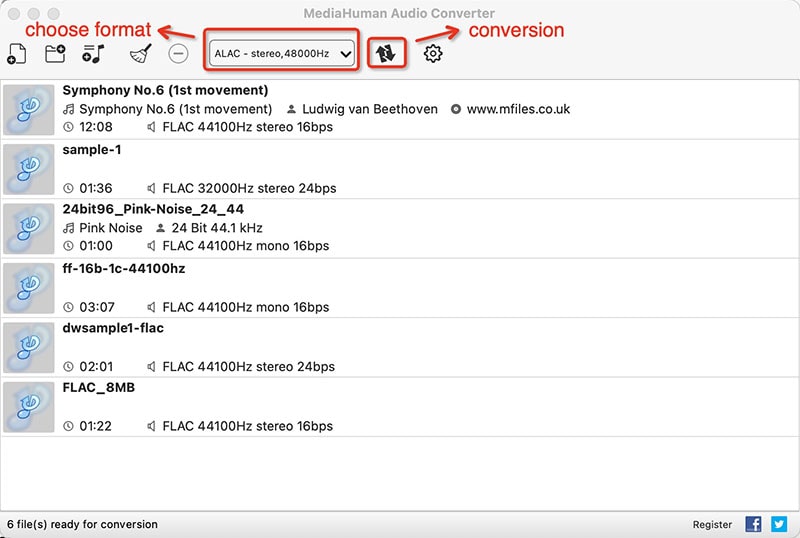Clear the list with the broom icon
Image resolution: width=800 pixels, height=538 pixels.
[140, 53]
